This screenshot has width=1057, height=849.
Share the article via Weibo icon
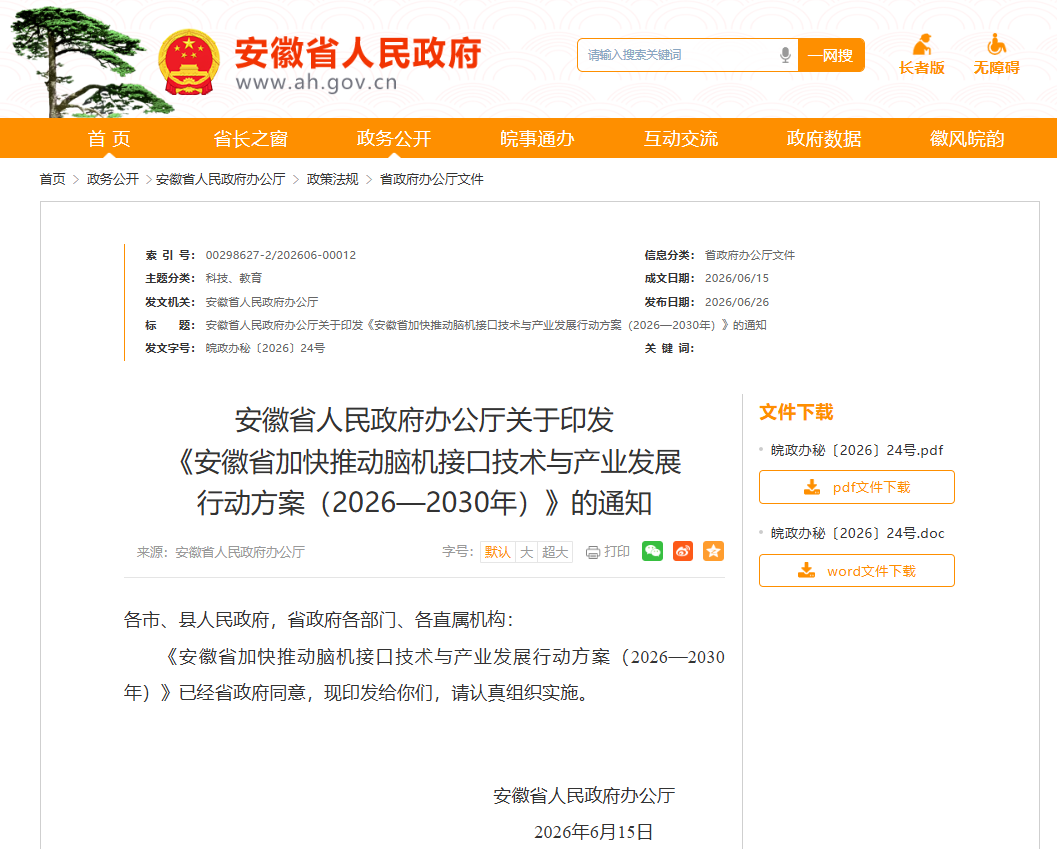coord(682,552)
